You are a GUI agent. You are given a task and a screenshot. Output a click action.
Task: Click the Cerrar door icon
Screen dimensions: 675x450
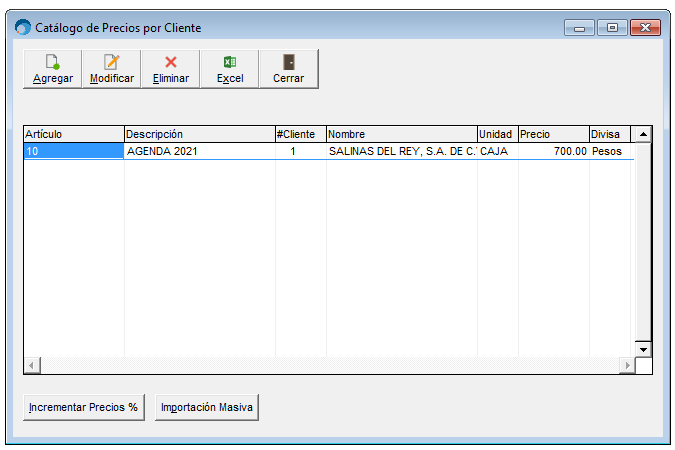(289, 62)
